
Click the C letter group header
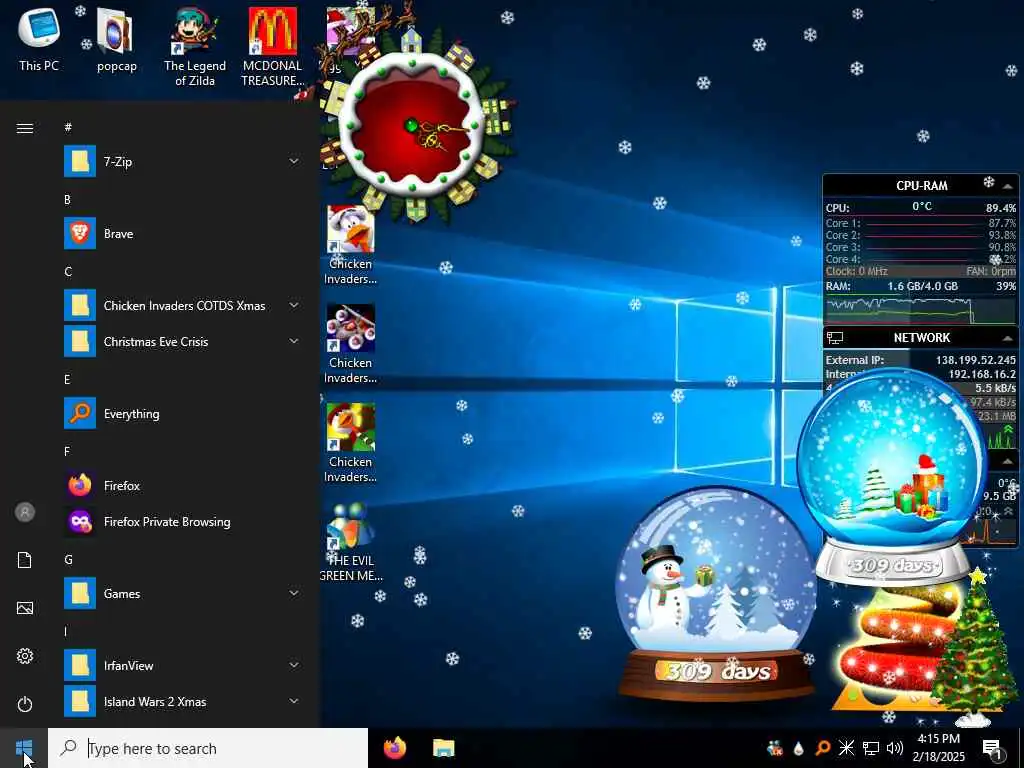tap(68, 271)
